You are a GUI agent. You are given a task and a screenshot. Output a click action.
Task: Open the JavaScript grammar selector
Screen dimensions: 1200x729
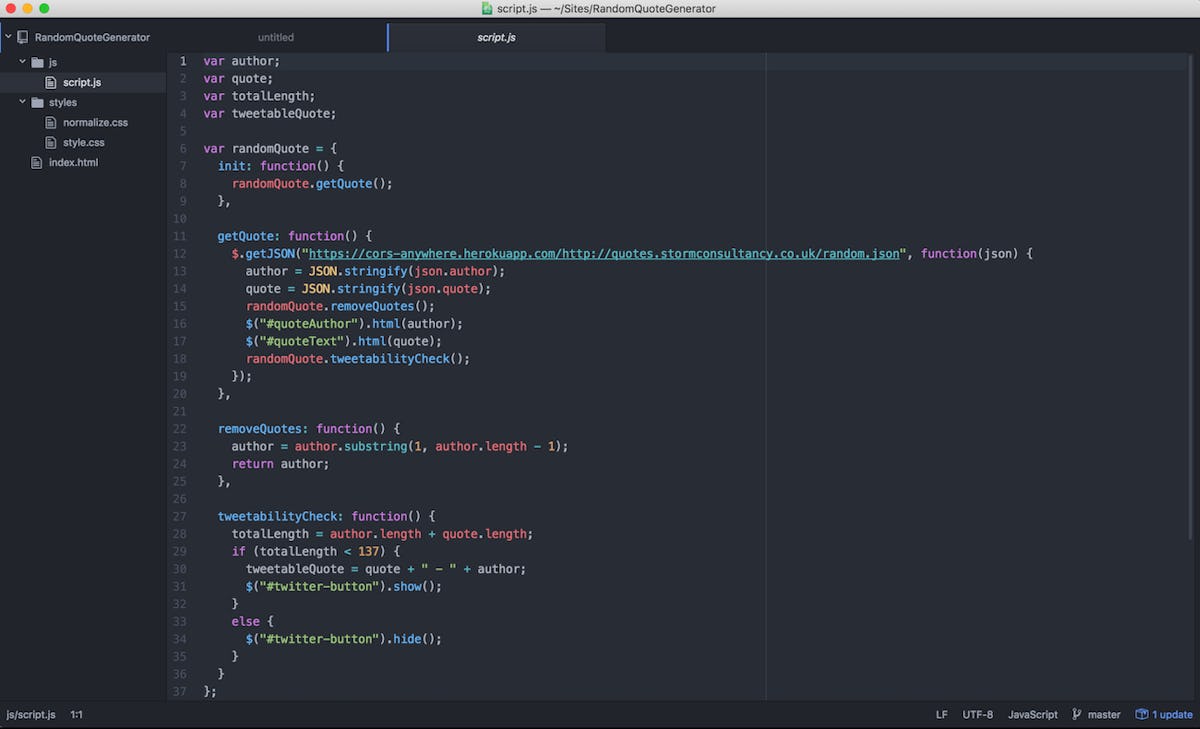1032,714
